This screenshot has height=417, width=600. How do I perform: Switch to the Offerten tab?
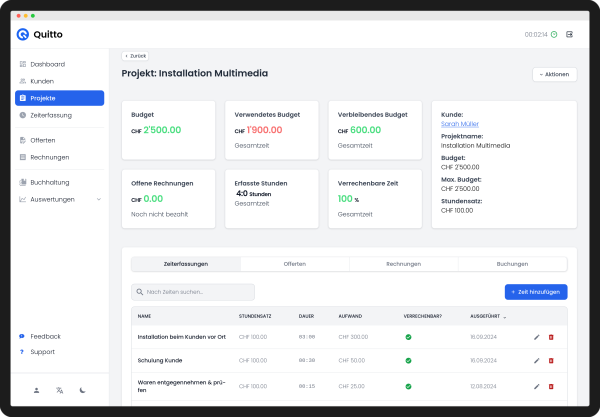[x=294, y=264]
